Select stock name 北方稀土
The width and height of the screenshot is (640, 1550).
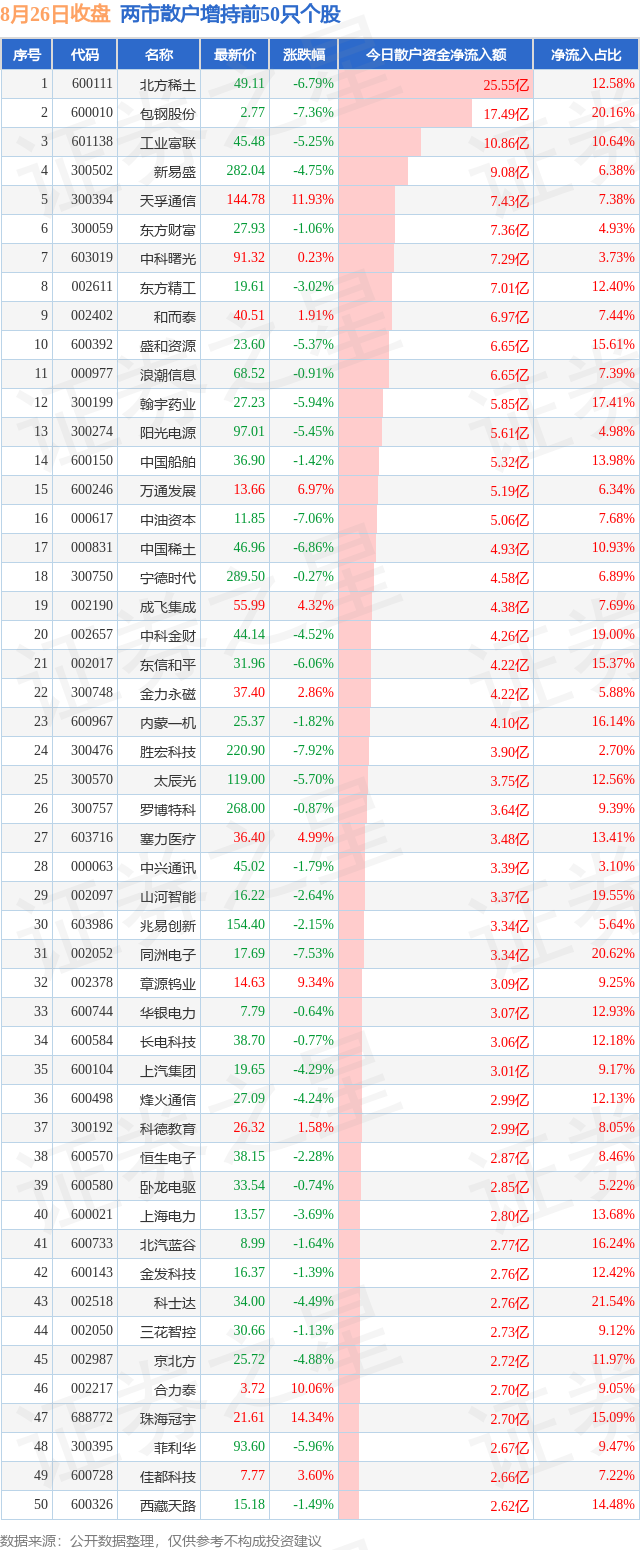[x=168, y=85]
